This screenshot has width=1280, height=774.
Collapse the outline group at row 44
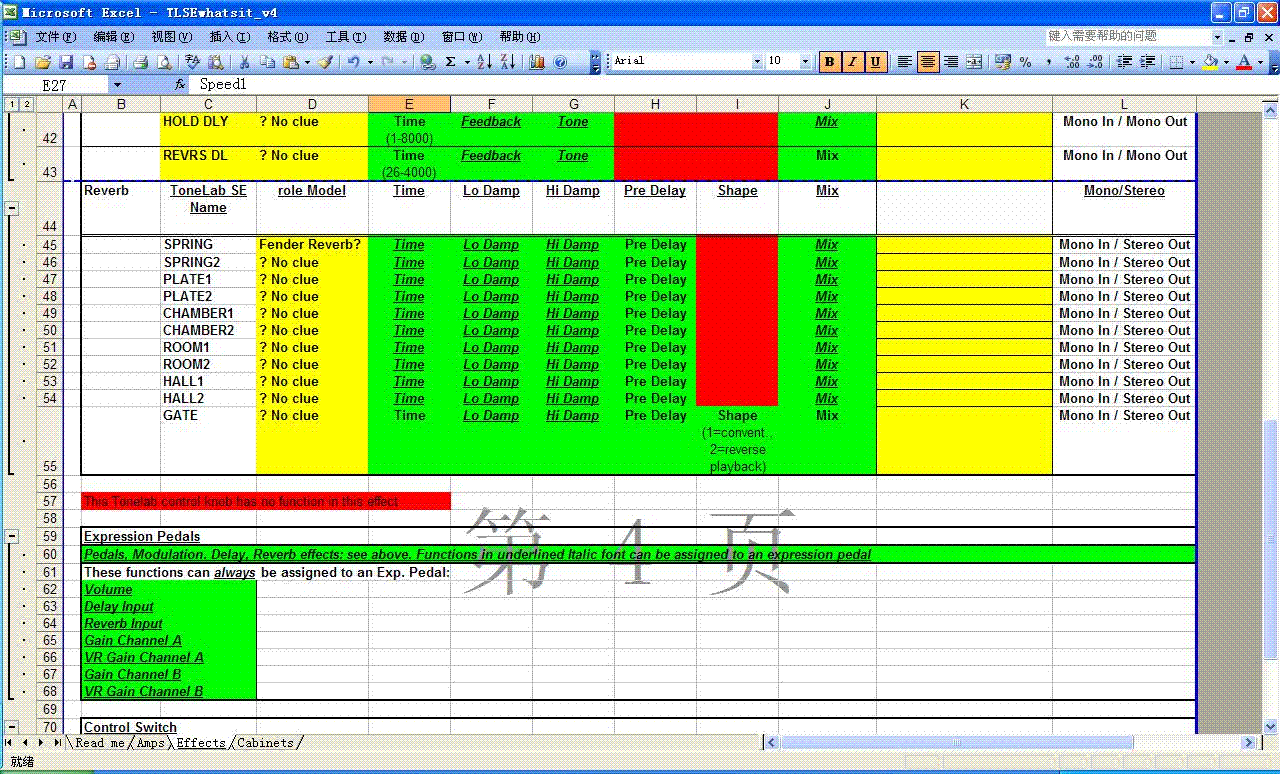pos(12,209)
